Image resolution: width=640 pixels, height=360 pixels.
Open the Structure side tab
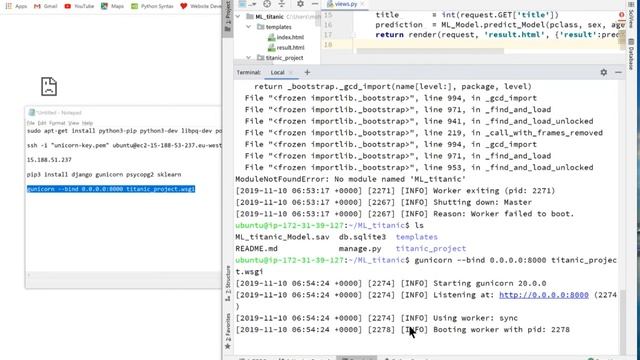click(x=228, y=283)
